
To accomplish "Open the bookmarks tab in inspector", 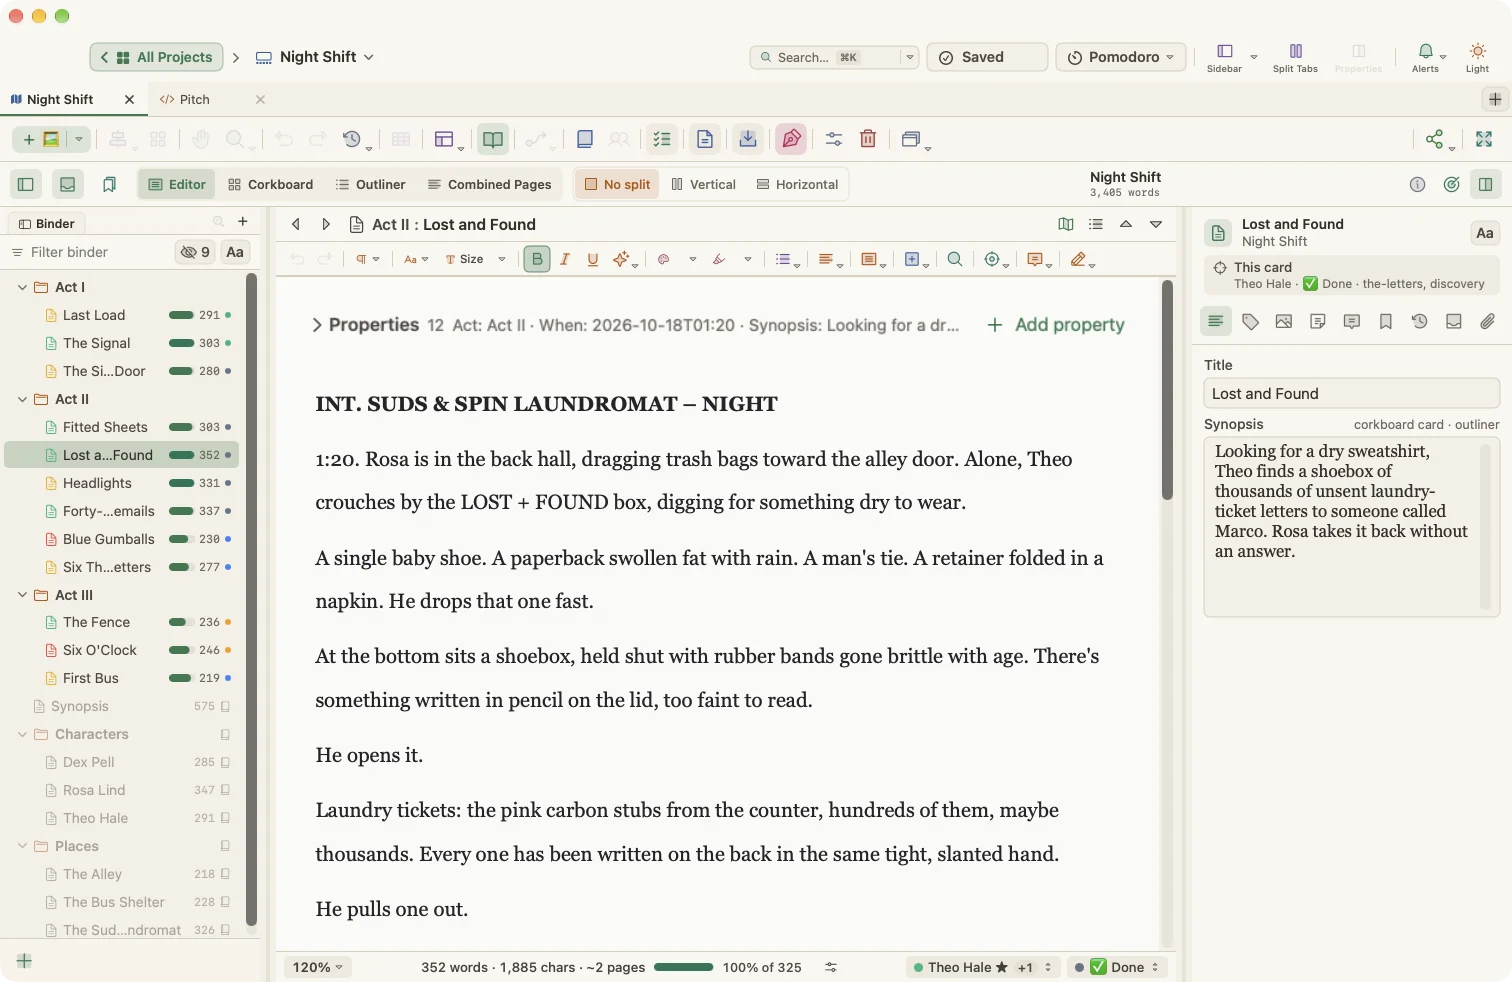I will click(1386, 321).
